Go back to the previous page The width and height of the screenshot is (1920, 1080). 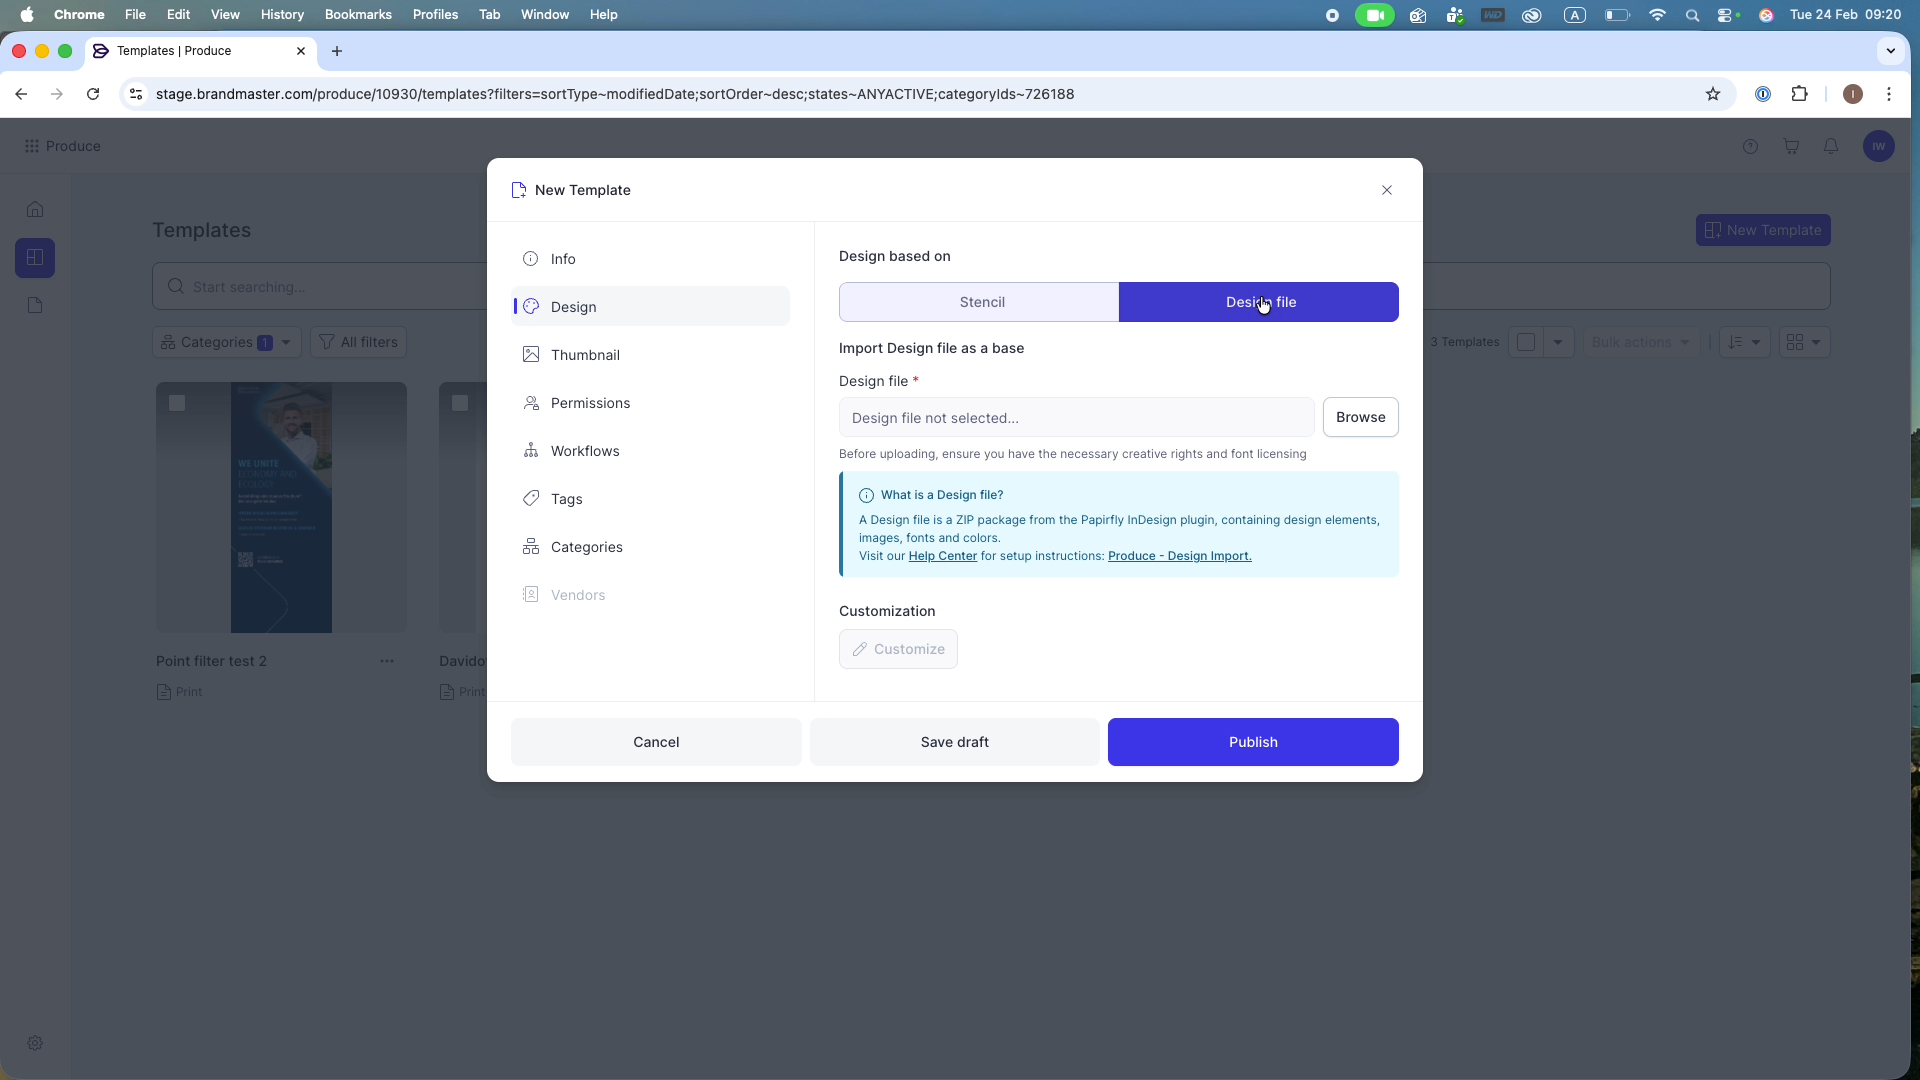click(21, 94)
